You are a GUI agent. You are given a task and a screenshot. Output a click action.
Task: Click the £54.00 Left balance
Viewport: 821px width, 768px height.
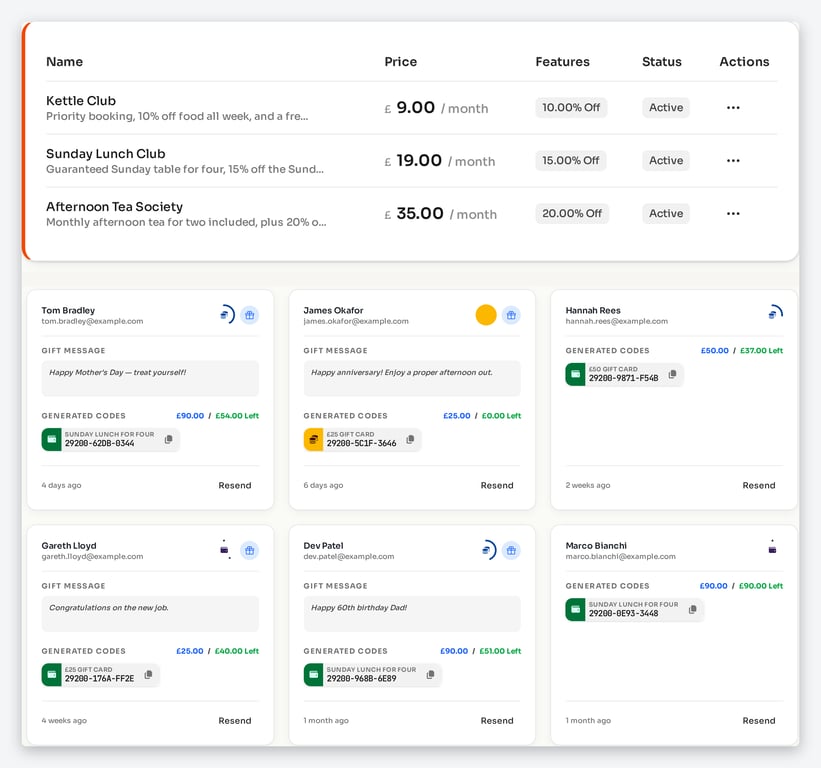pyautogui.click(x=237, y=416)
